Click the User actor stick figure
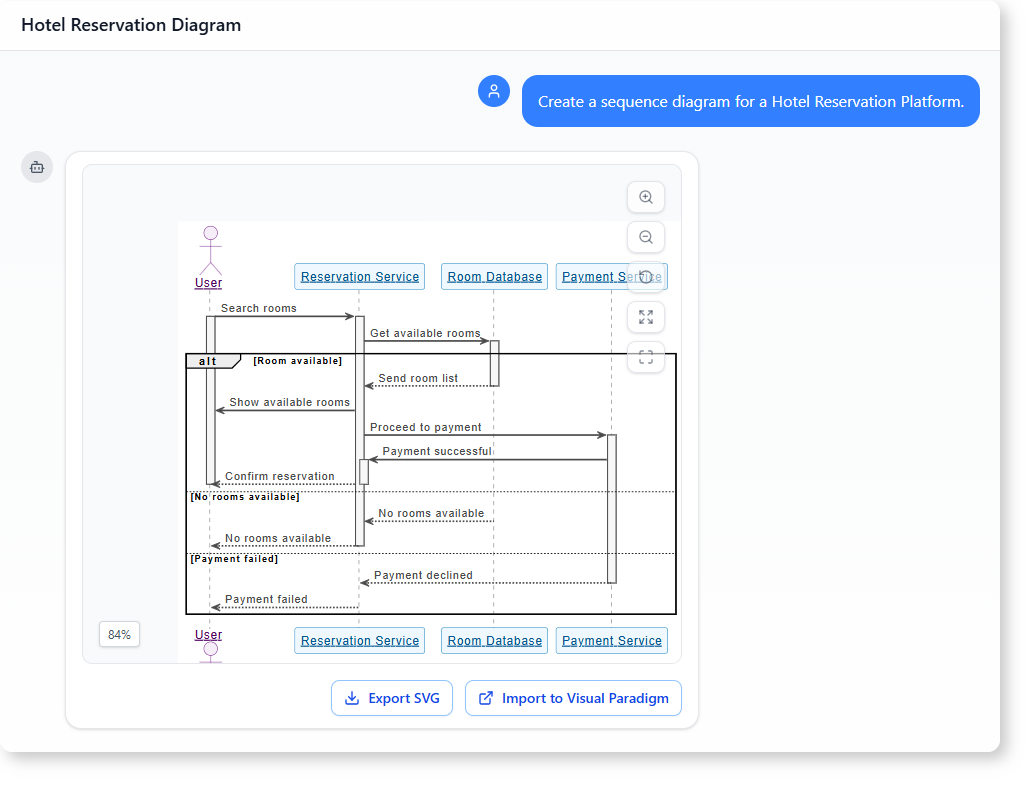This screenshot has height=788, width=1028. point(210,249)
